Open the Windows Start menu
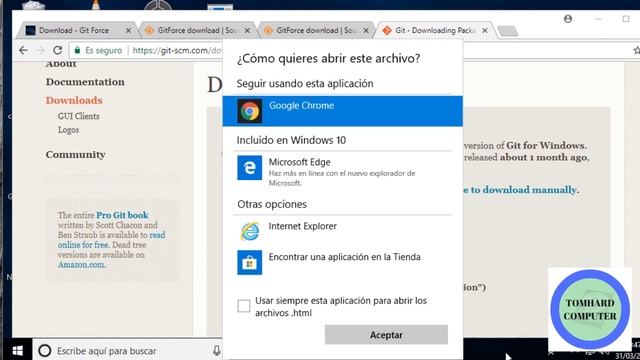 pos(17,351)
